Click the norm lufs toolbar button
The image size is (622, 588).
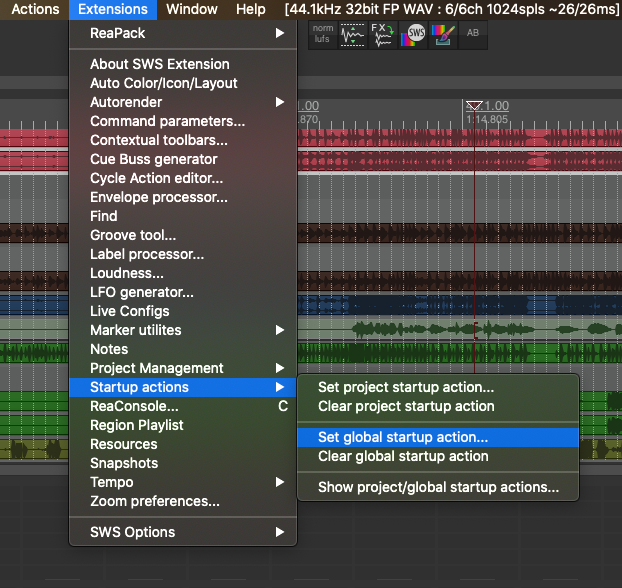(x=323, y=35)
